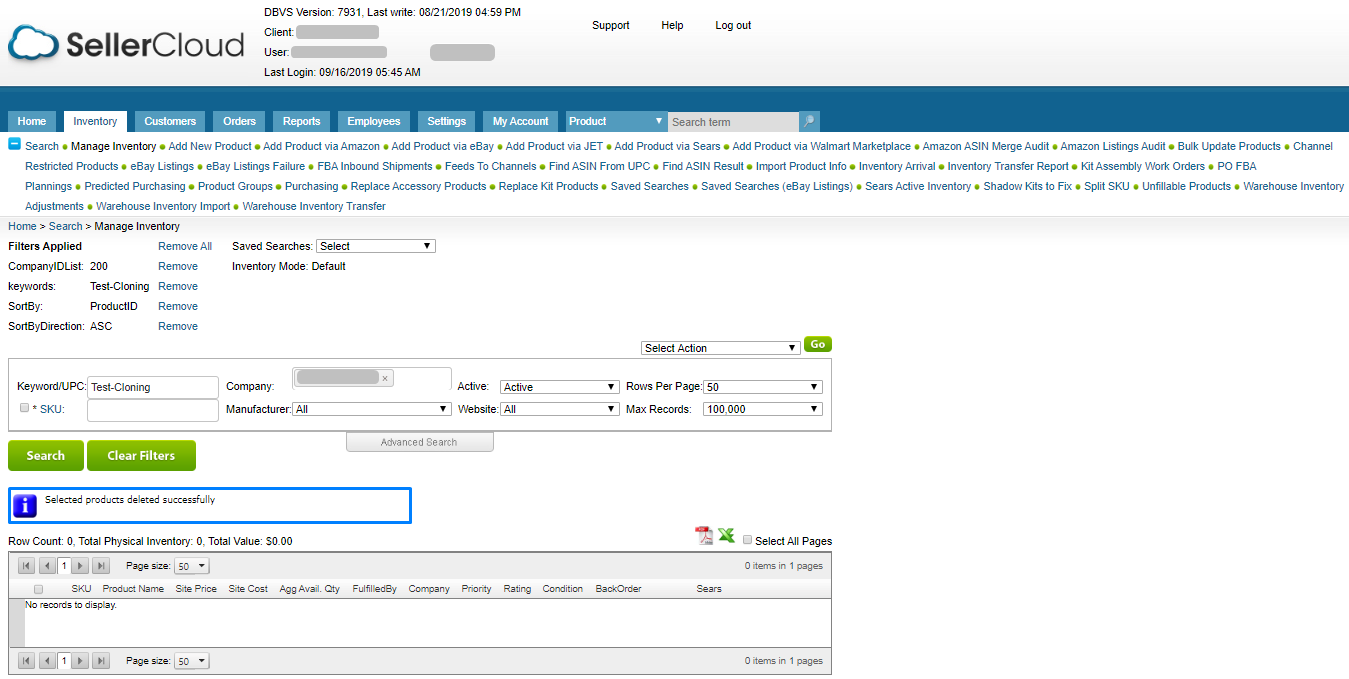Sort grid by Agg Avail. Qty column
1349x679 pixels.
coord(310,589)
